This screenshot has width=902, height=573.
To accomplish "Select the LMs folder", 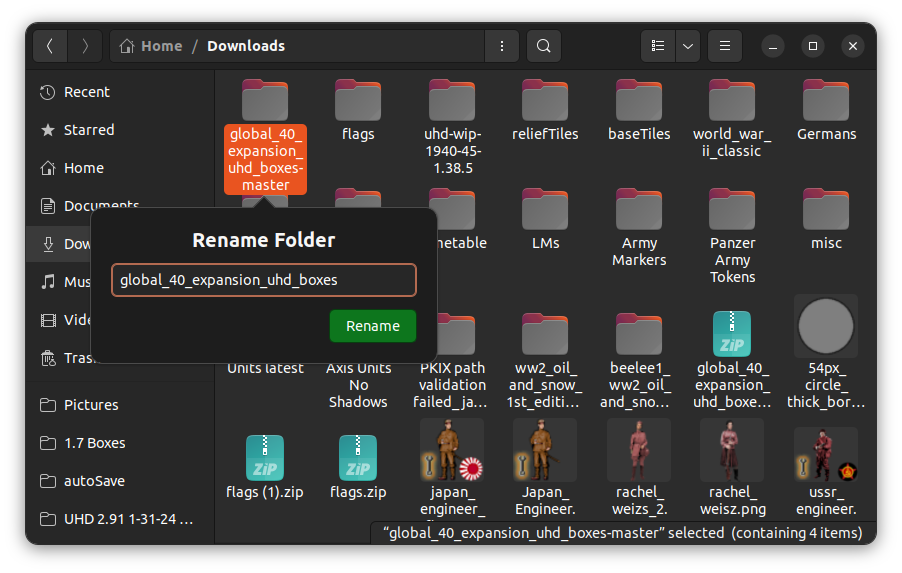I will click(545, 220).
